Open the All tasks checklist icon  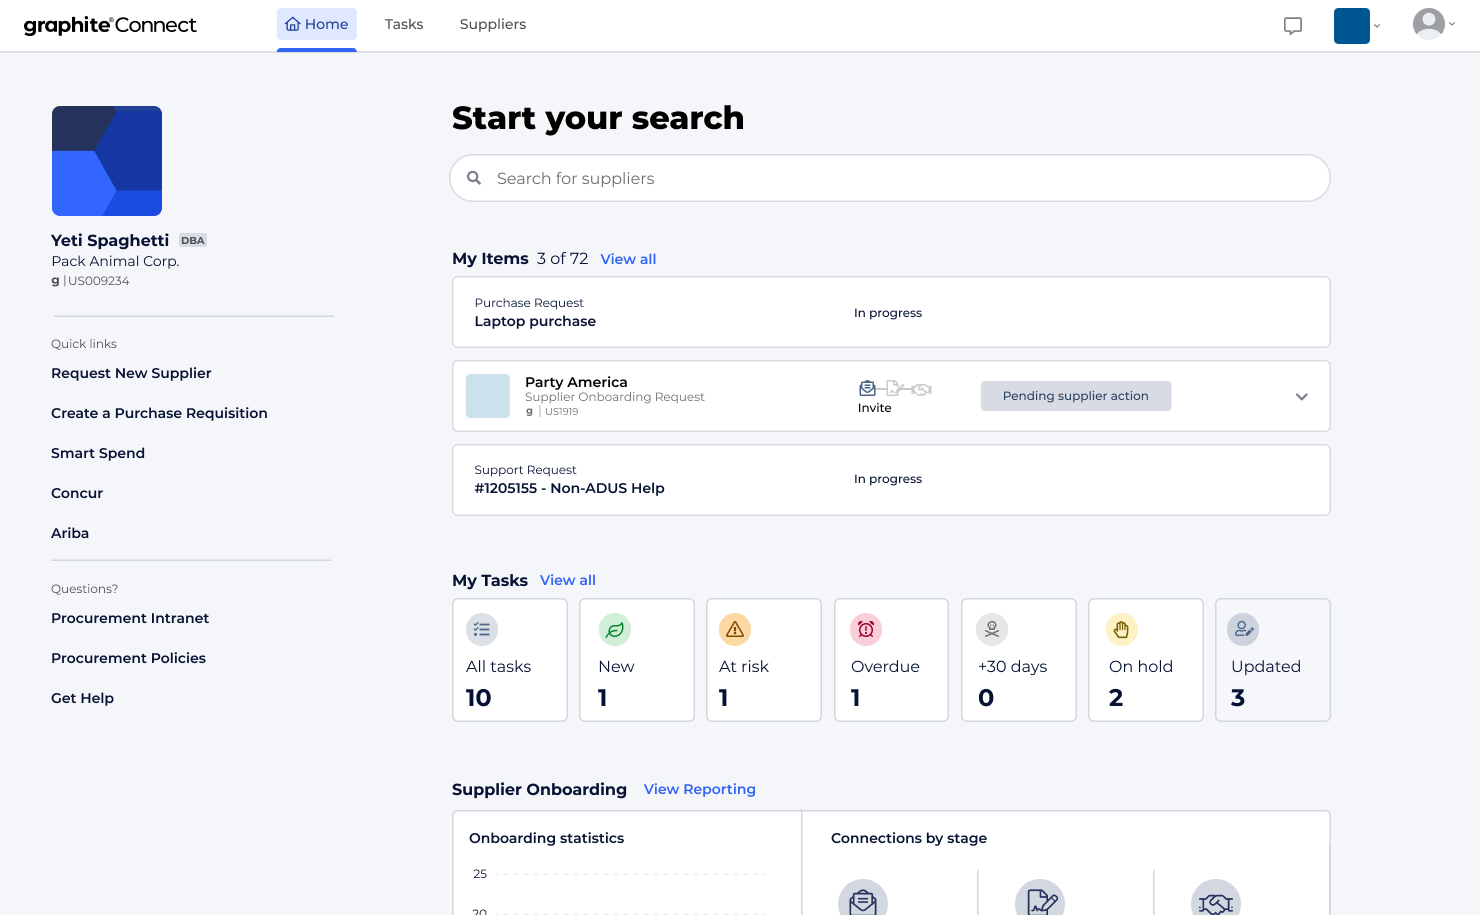[x=482, y=629]
